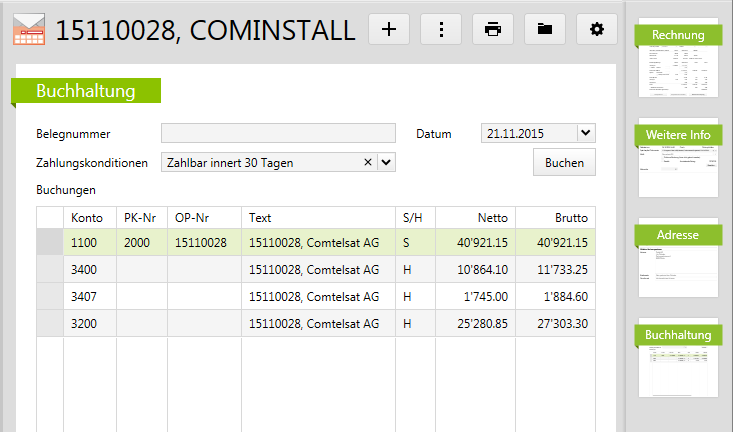
Task: Open the Rechnung page thumbnail
Action: (x=678, y=58)
